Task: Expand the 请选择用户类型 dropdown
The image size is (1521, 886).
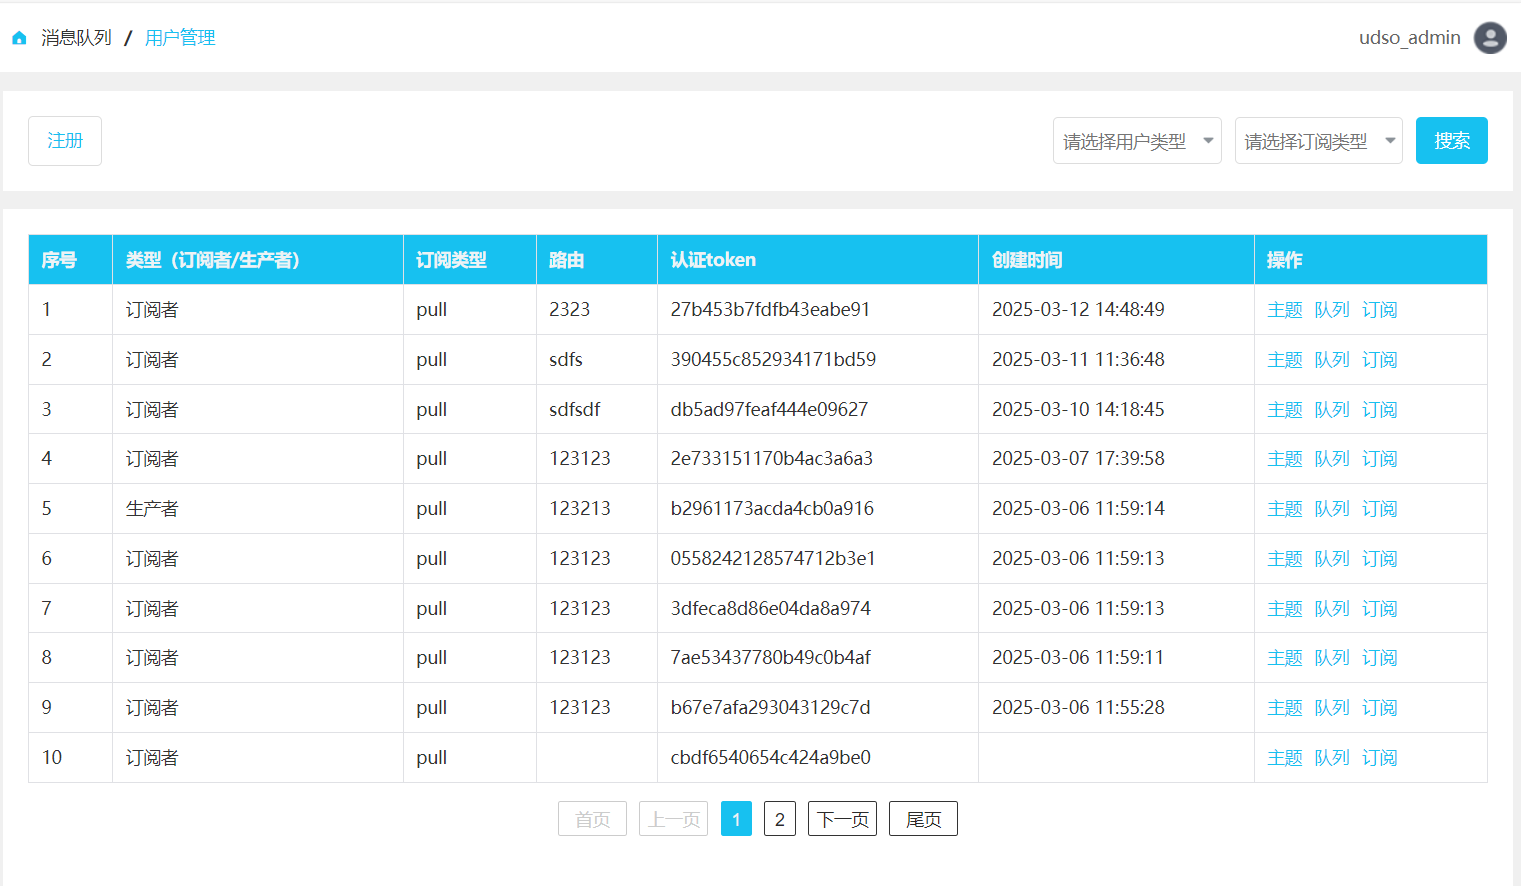Action: (1136, 141)
